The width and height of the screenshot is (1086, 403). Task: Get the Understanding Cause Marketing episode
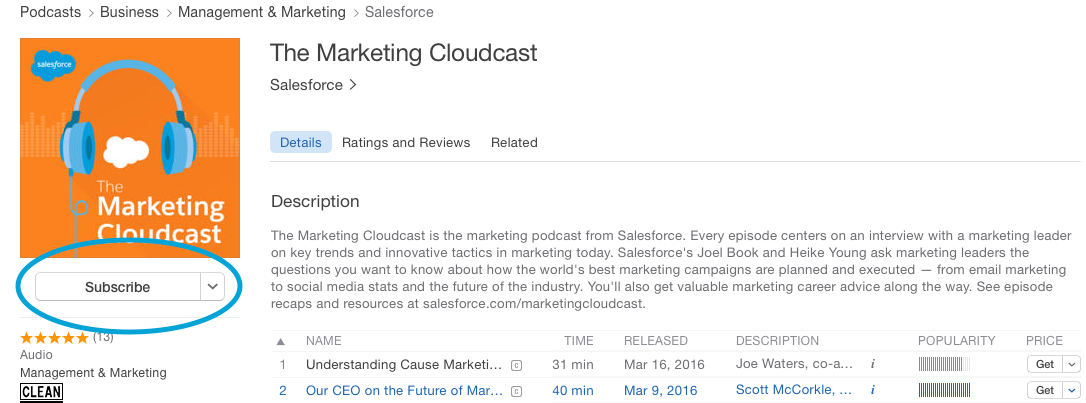[x=1045, y=365]
